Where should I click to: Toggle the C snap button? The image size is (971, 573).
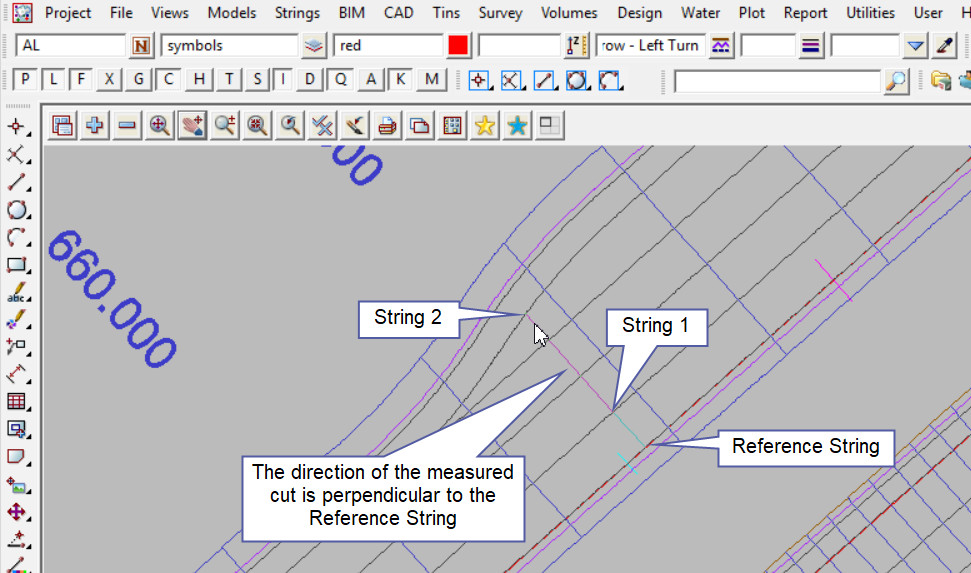pos(168,80)
